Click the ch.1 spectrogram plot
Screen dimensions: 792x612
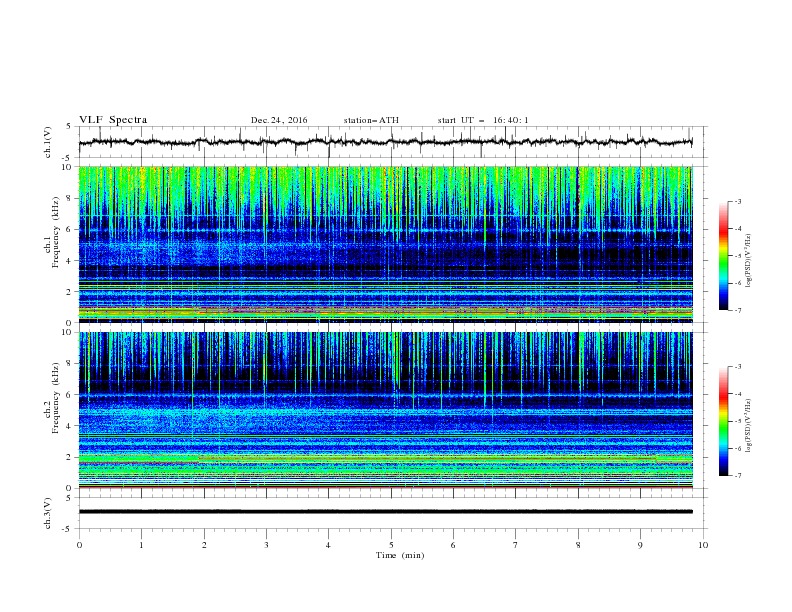click(x=386, y=244)
